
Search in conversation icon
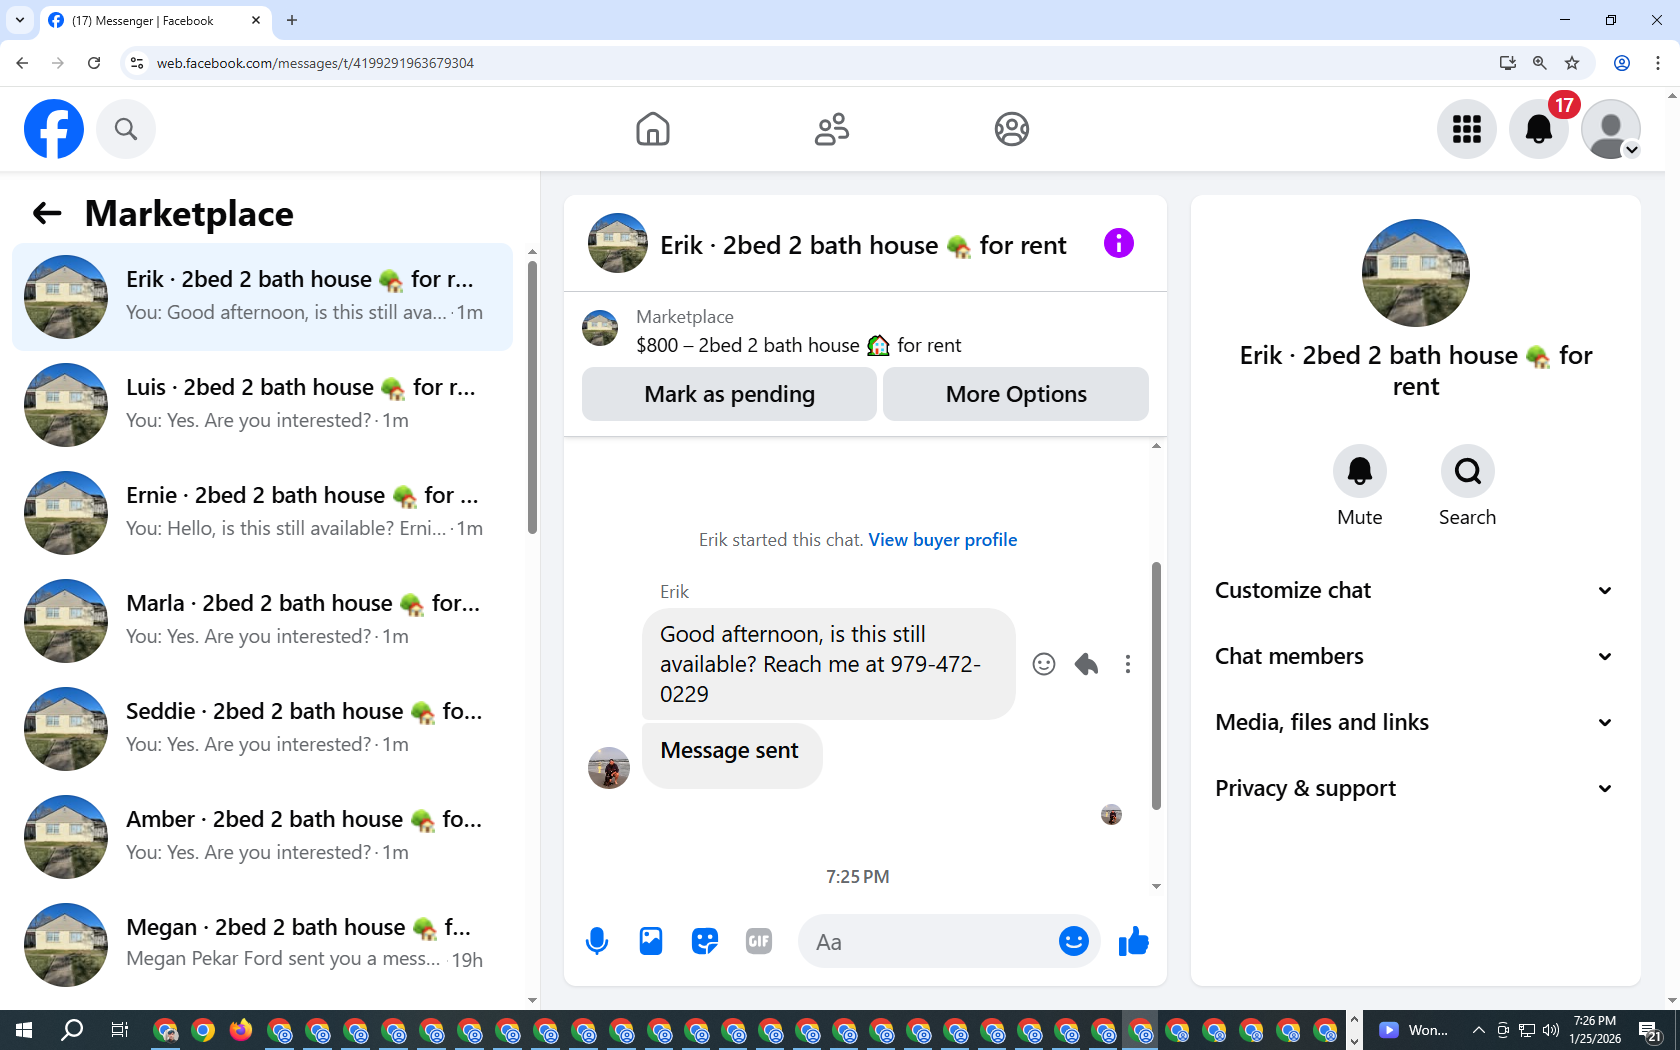click(x=1468, y=471)
